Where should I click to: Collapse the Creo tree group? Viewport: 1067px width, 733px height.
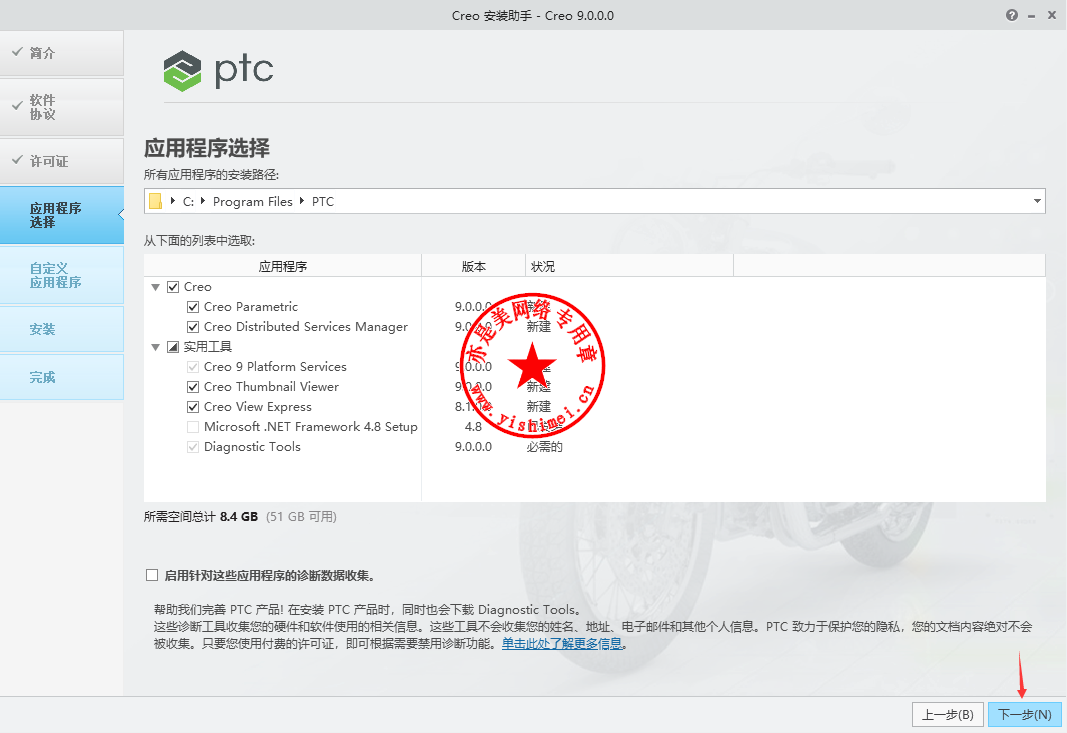(x=155, y=287)
